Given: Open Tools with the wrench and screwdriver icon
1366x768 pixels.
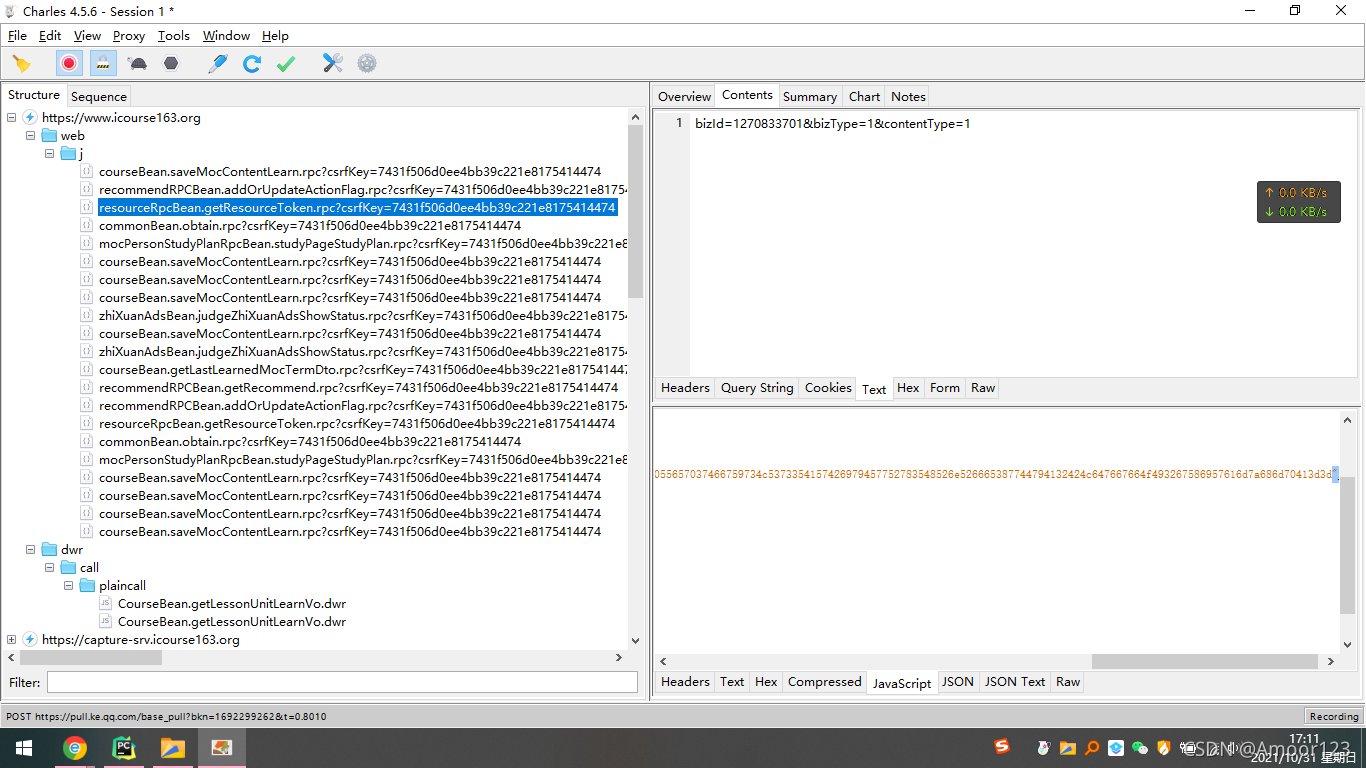Looking at the screenshot, I should click(x=333, y=64).
